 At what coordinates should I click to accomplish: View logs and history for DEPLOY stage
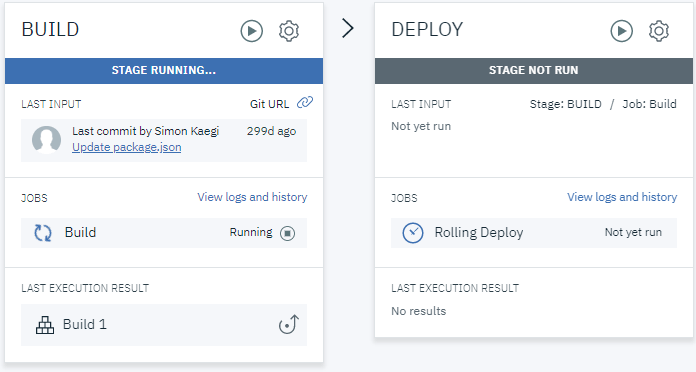[622, 197]
